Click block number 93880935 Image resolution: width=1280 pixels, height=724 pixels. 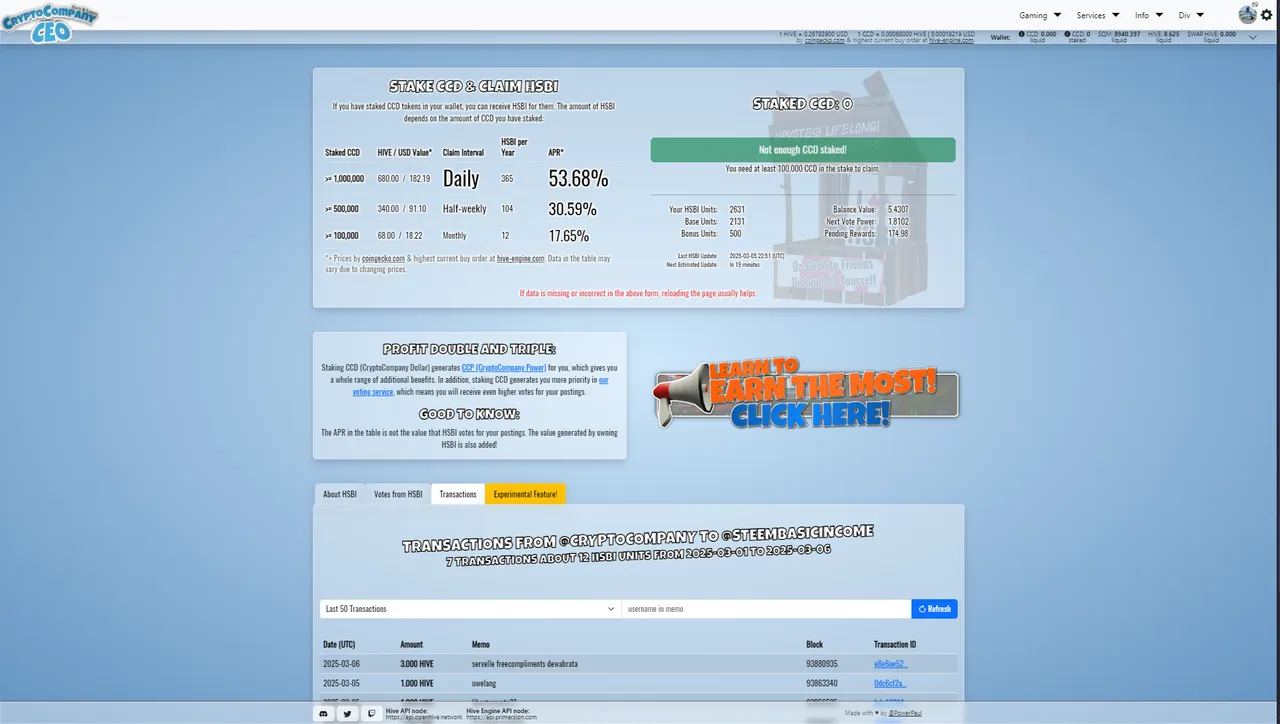point(822,664)
